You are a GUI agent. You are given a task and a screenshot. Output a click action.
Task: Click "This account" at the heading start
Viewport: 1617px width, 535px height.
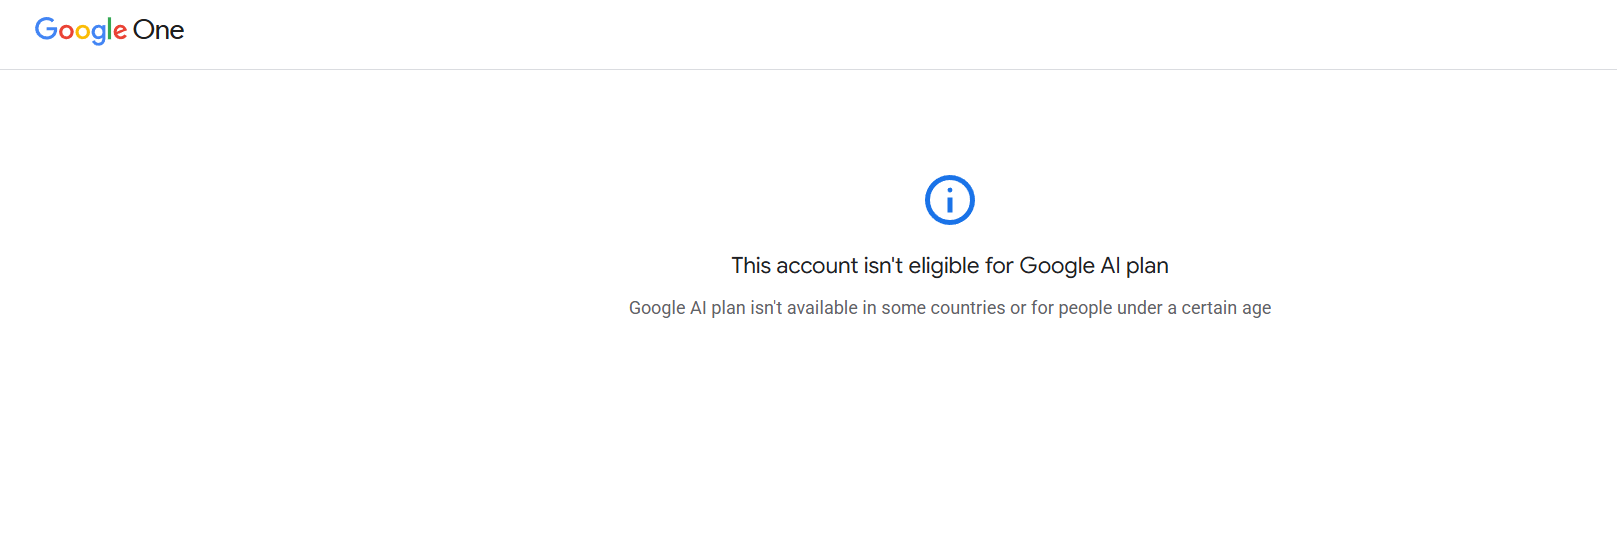point(794,266)
